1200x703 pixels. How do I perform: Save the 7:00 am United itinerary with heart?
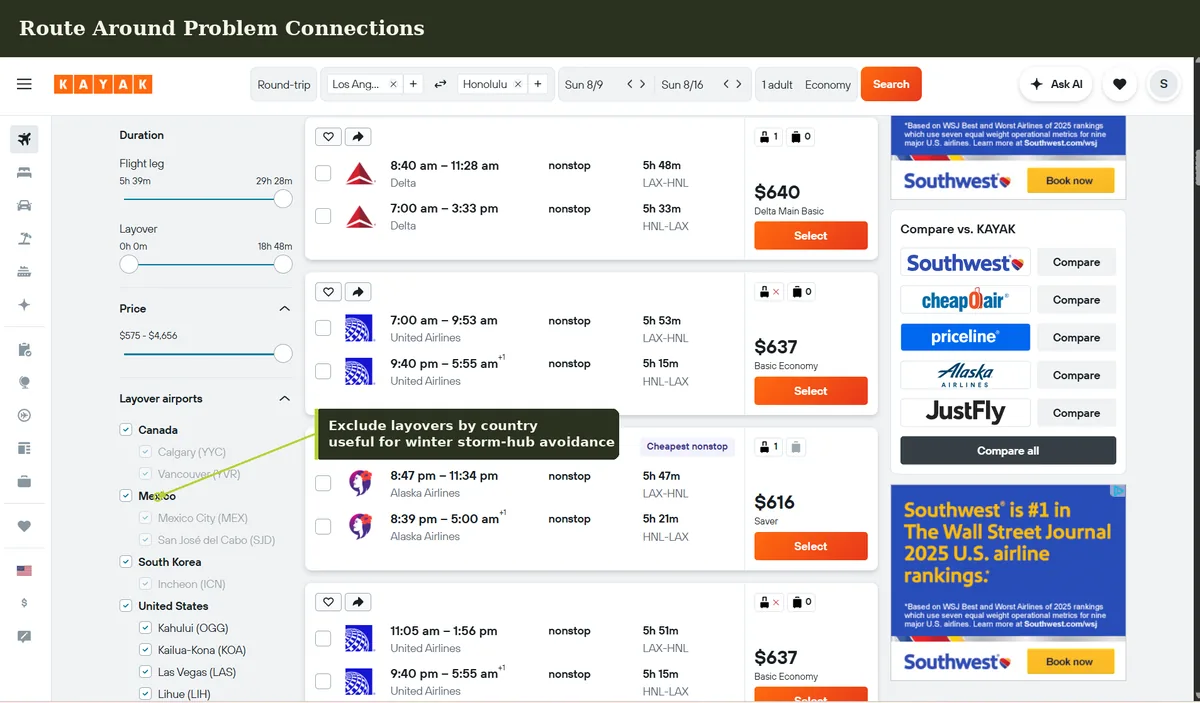328,292
